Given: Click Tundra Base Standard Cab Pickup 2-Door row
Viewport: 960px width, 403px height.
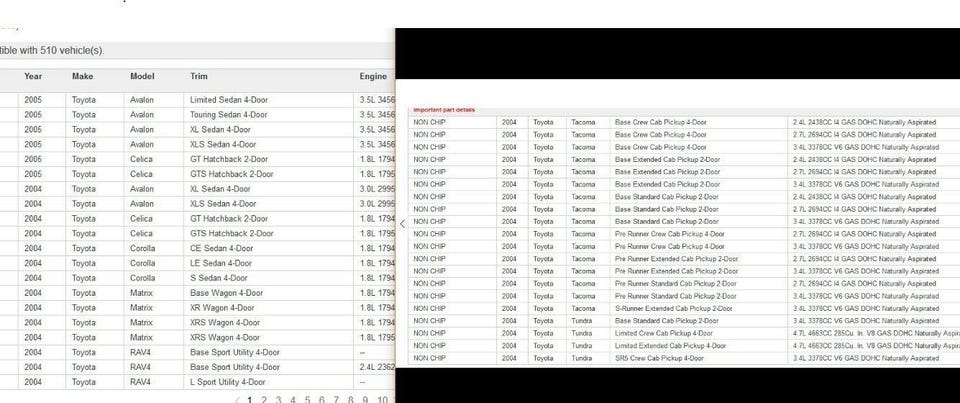Looking at the screenshot, I should coord(684,321).
